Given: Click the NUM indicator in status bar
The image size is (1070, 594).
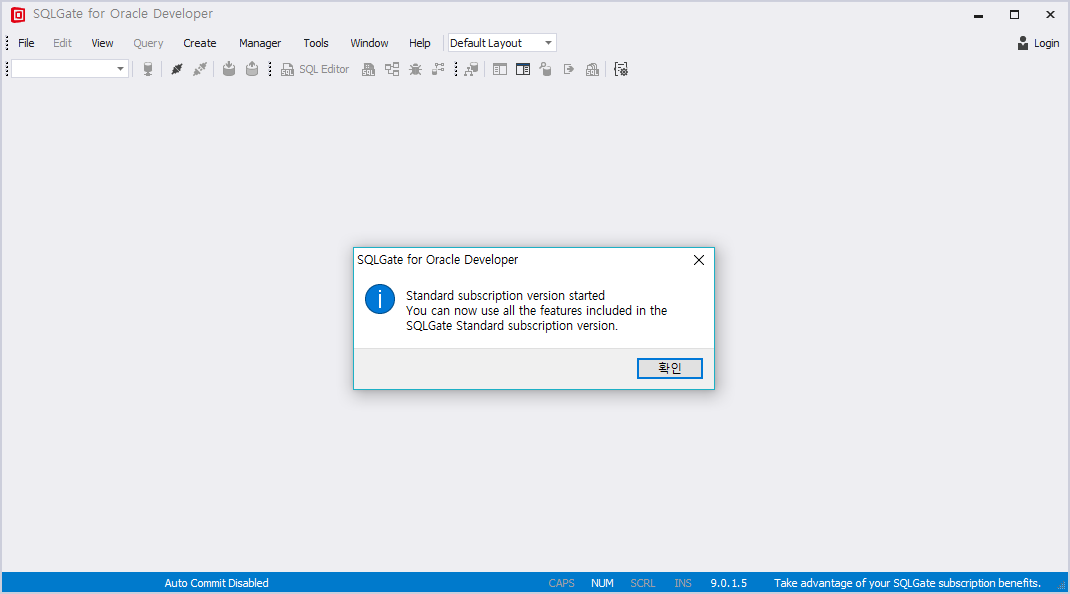Looking at the screenshot, I should (603, 583).
